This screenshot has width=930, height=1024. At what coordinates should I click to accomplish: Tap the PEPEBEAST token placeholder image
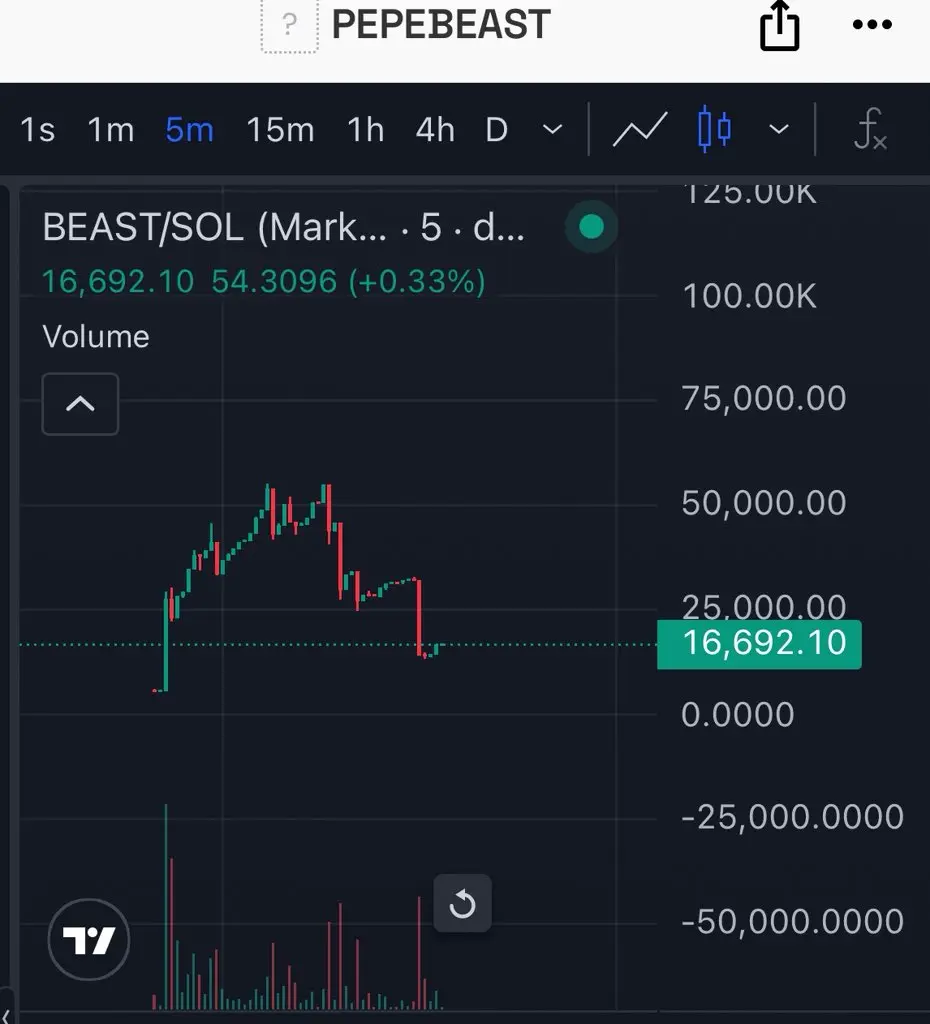click(x=289, y=25)
